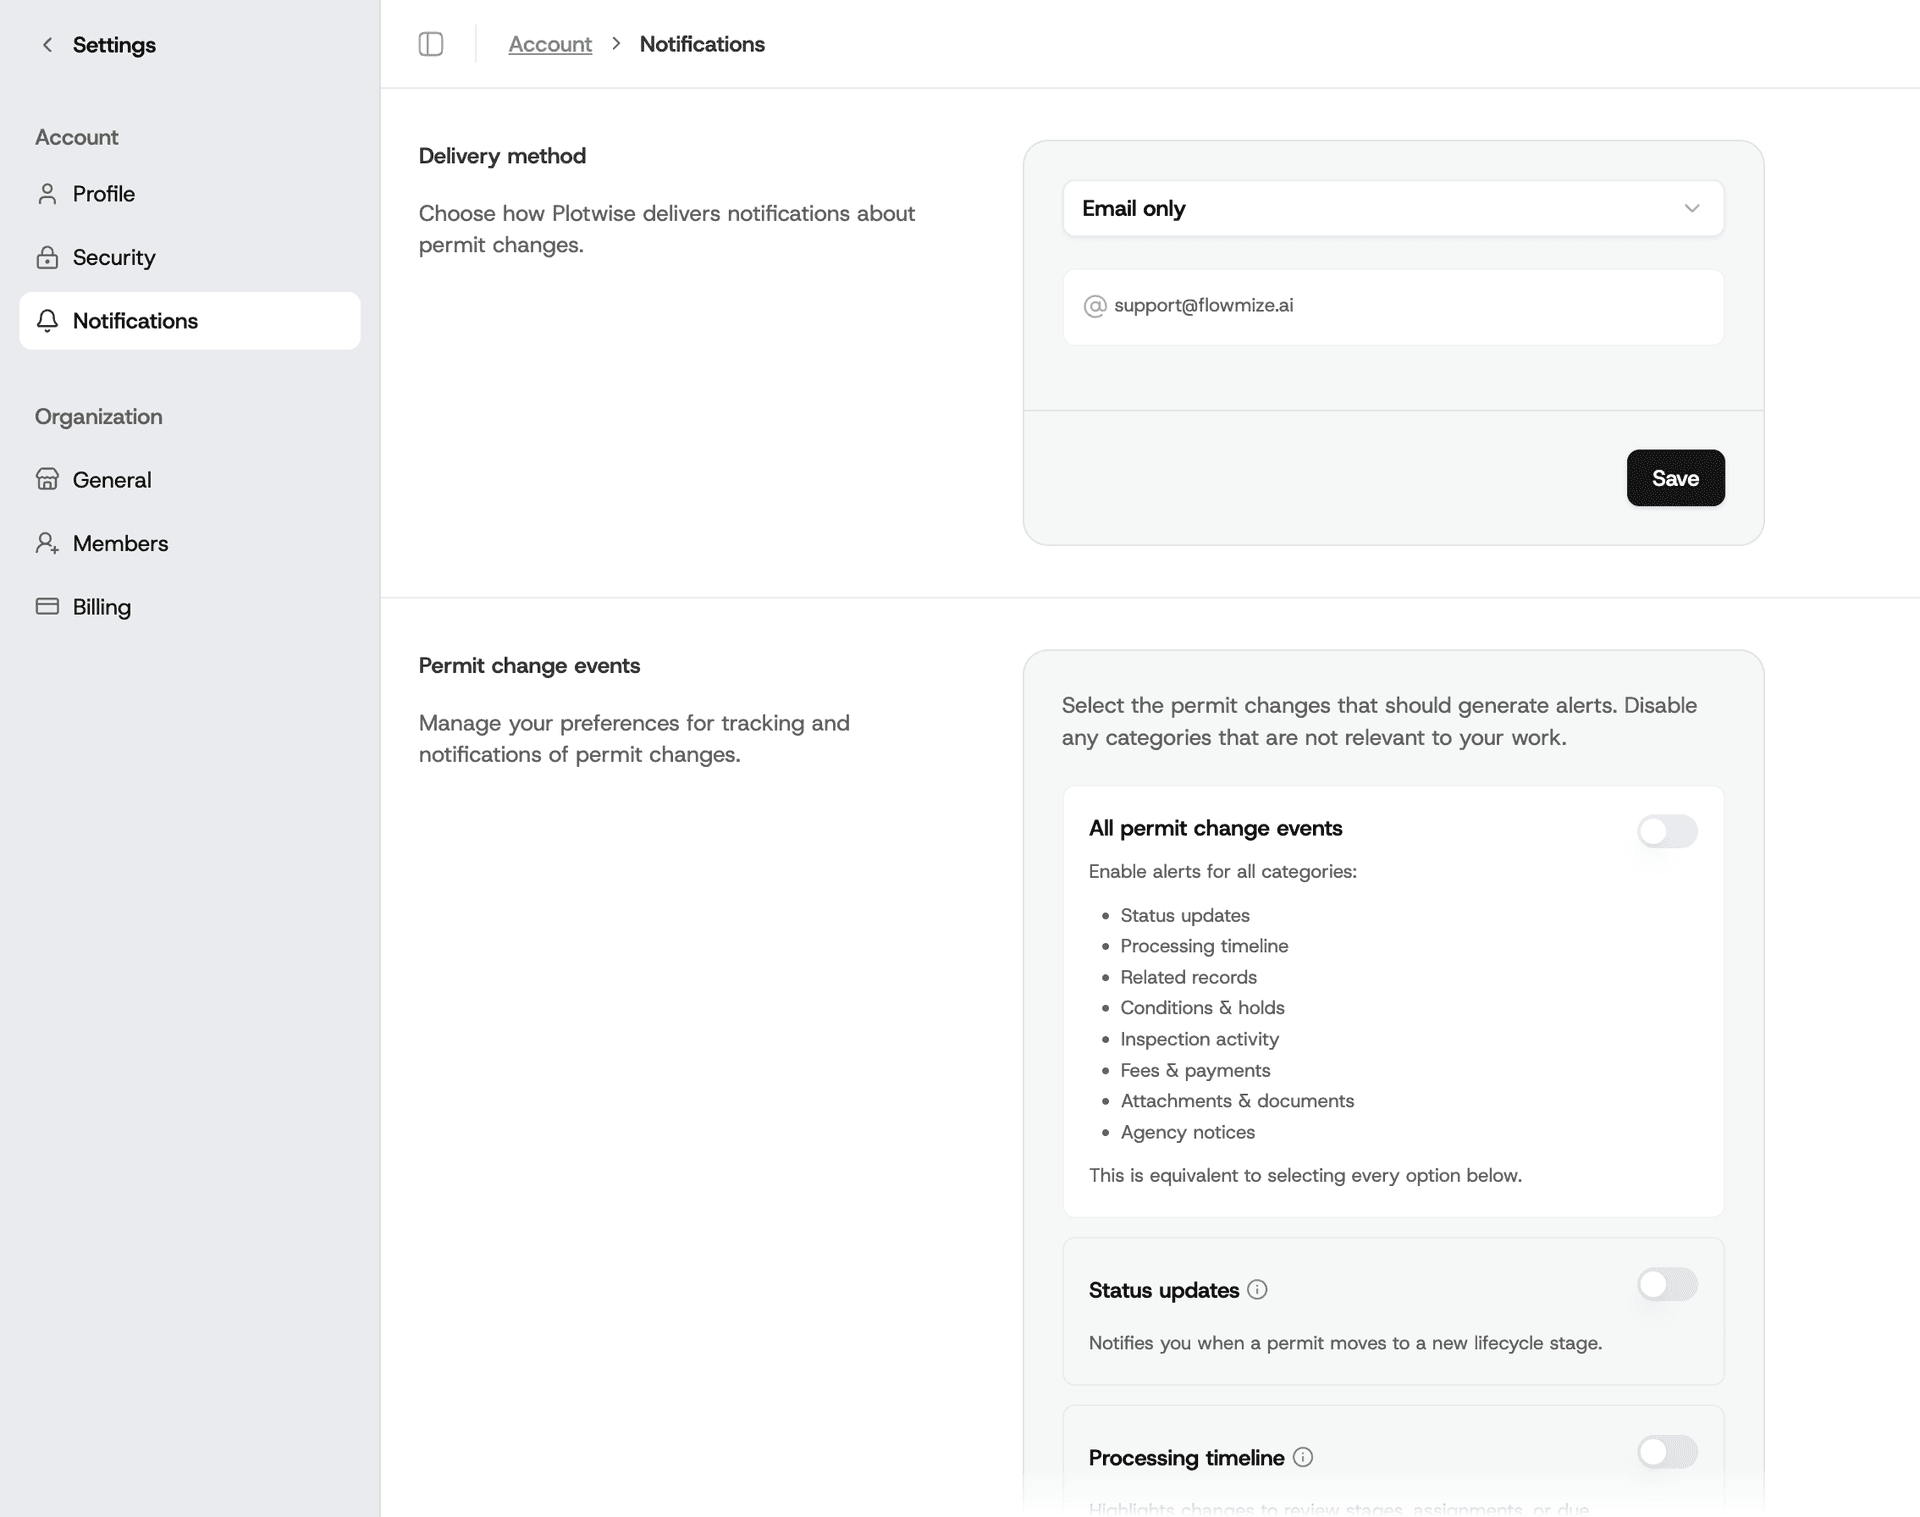Click the Profile person icon
The width and height of the screenshot is (1920, 1517).
click(47, 194)
